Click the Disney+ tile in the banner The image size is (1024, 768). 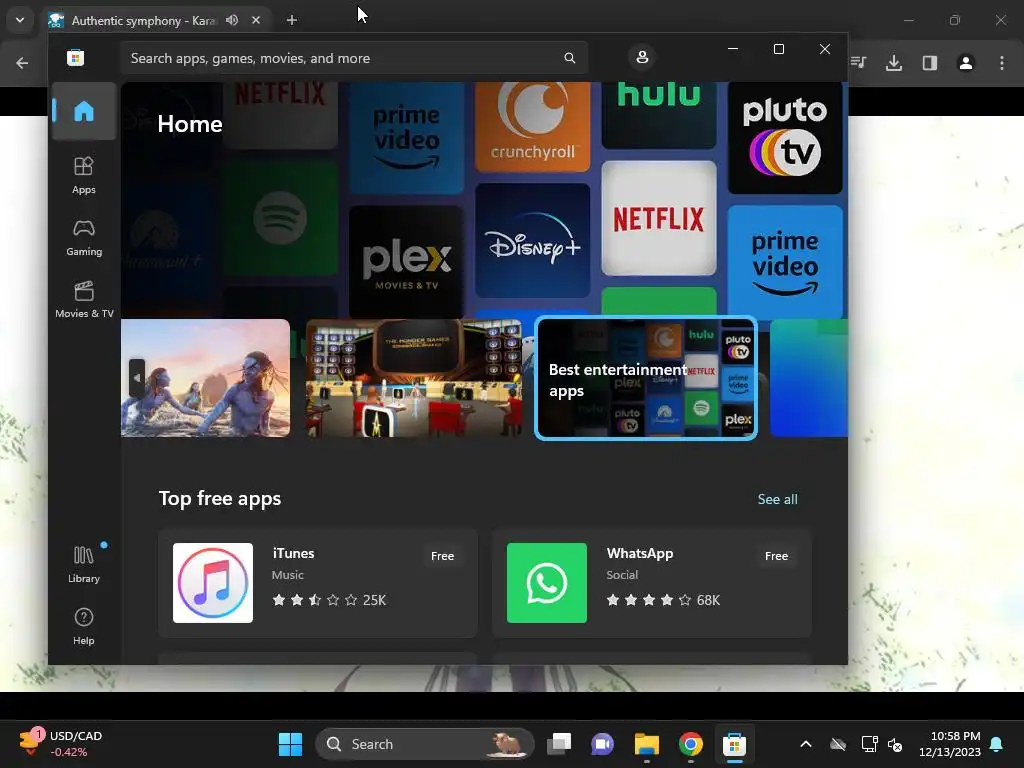pyautogui.click(x=533, y=240)
